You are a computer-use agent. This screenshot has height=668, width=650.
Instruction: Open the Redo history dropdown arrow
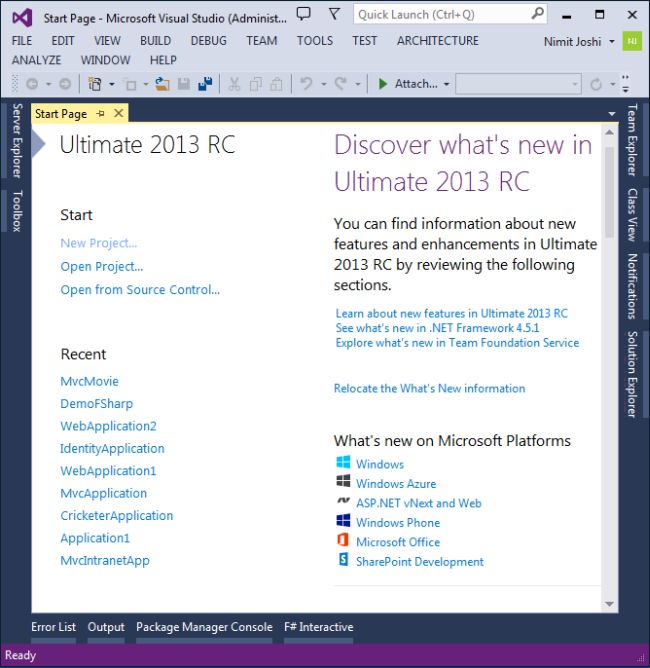(x=358, y=84)
